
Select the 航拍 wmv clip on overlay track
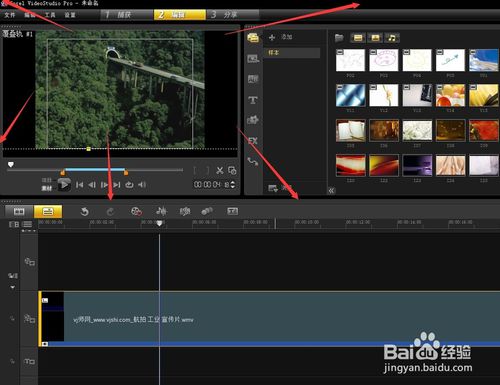269,319
